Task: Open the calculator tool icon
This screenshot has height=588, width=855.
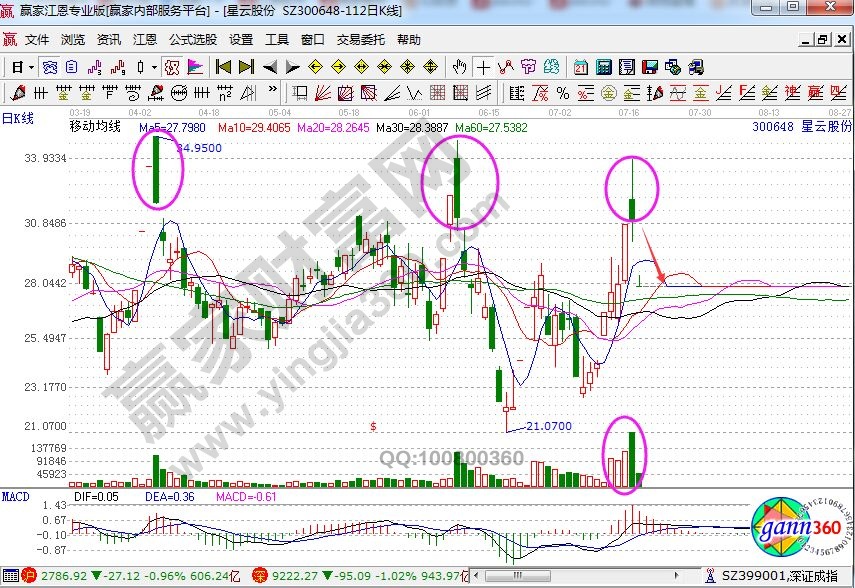Action: tap(604, 67)
